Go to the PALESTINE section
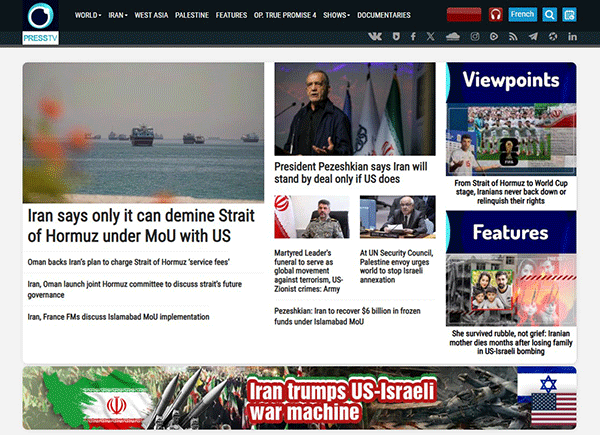600x435 pixels. click(x=192, y=15)
